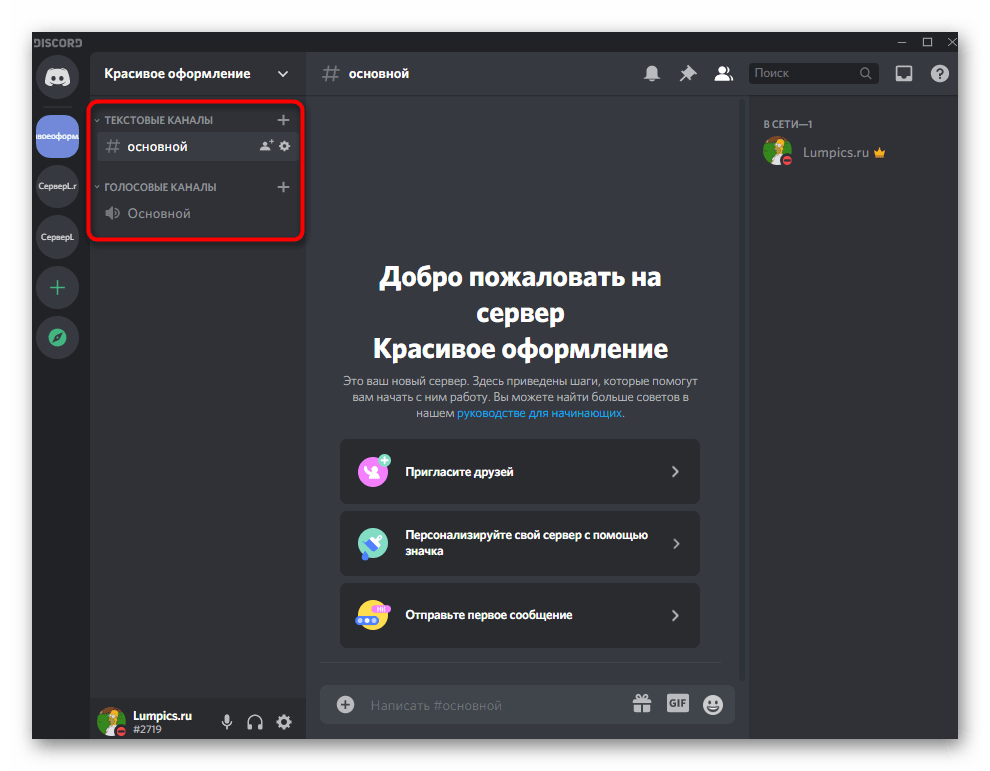Screen dimensions: 990x771
Task: Deafen with the headphones icon
Action: tap(255, 722)
